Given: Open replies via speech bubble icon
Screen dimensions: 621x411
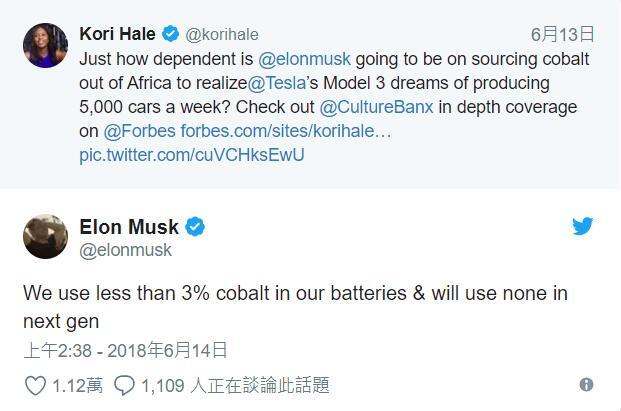Looking at the screenshot, I should coord(125,385).
